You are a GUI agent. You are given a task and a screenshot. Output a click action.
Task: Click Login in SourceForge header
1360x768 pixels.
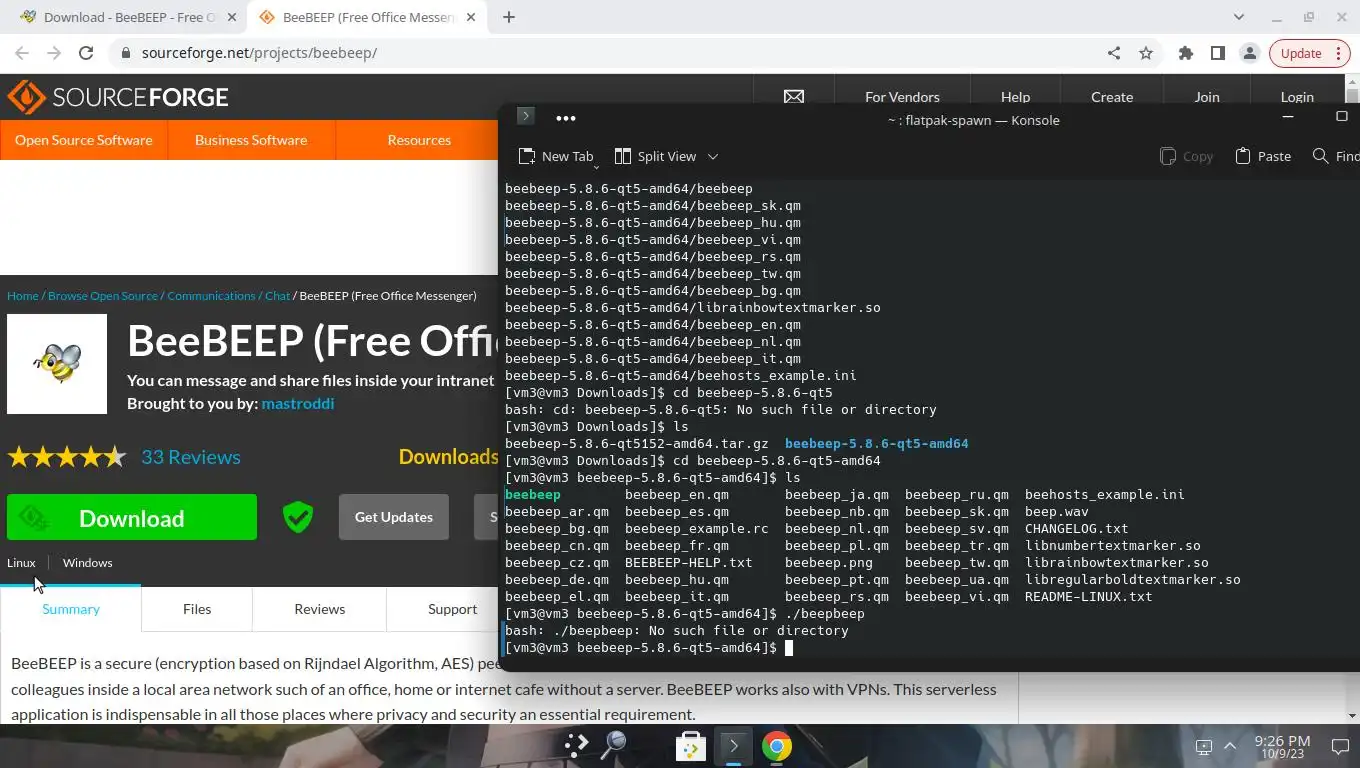[x=1297, y=97]
